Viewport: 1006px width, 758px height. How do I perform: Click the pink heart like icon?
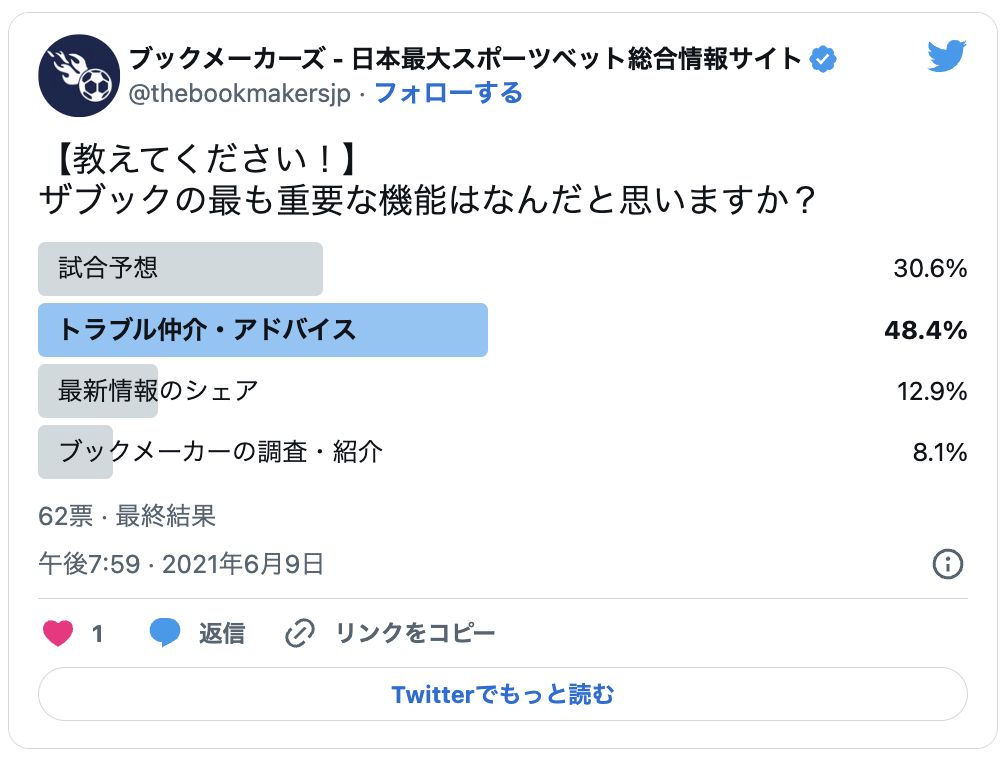pyautogui.click(x=59, y=633)
